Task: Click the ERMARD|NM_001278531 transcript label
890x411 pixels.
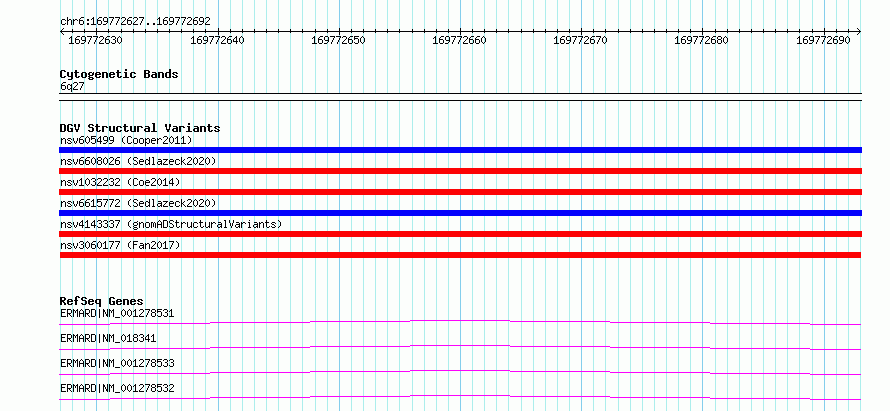Action: pyautogui.click(x=117, y=313)
